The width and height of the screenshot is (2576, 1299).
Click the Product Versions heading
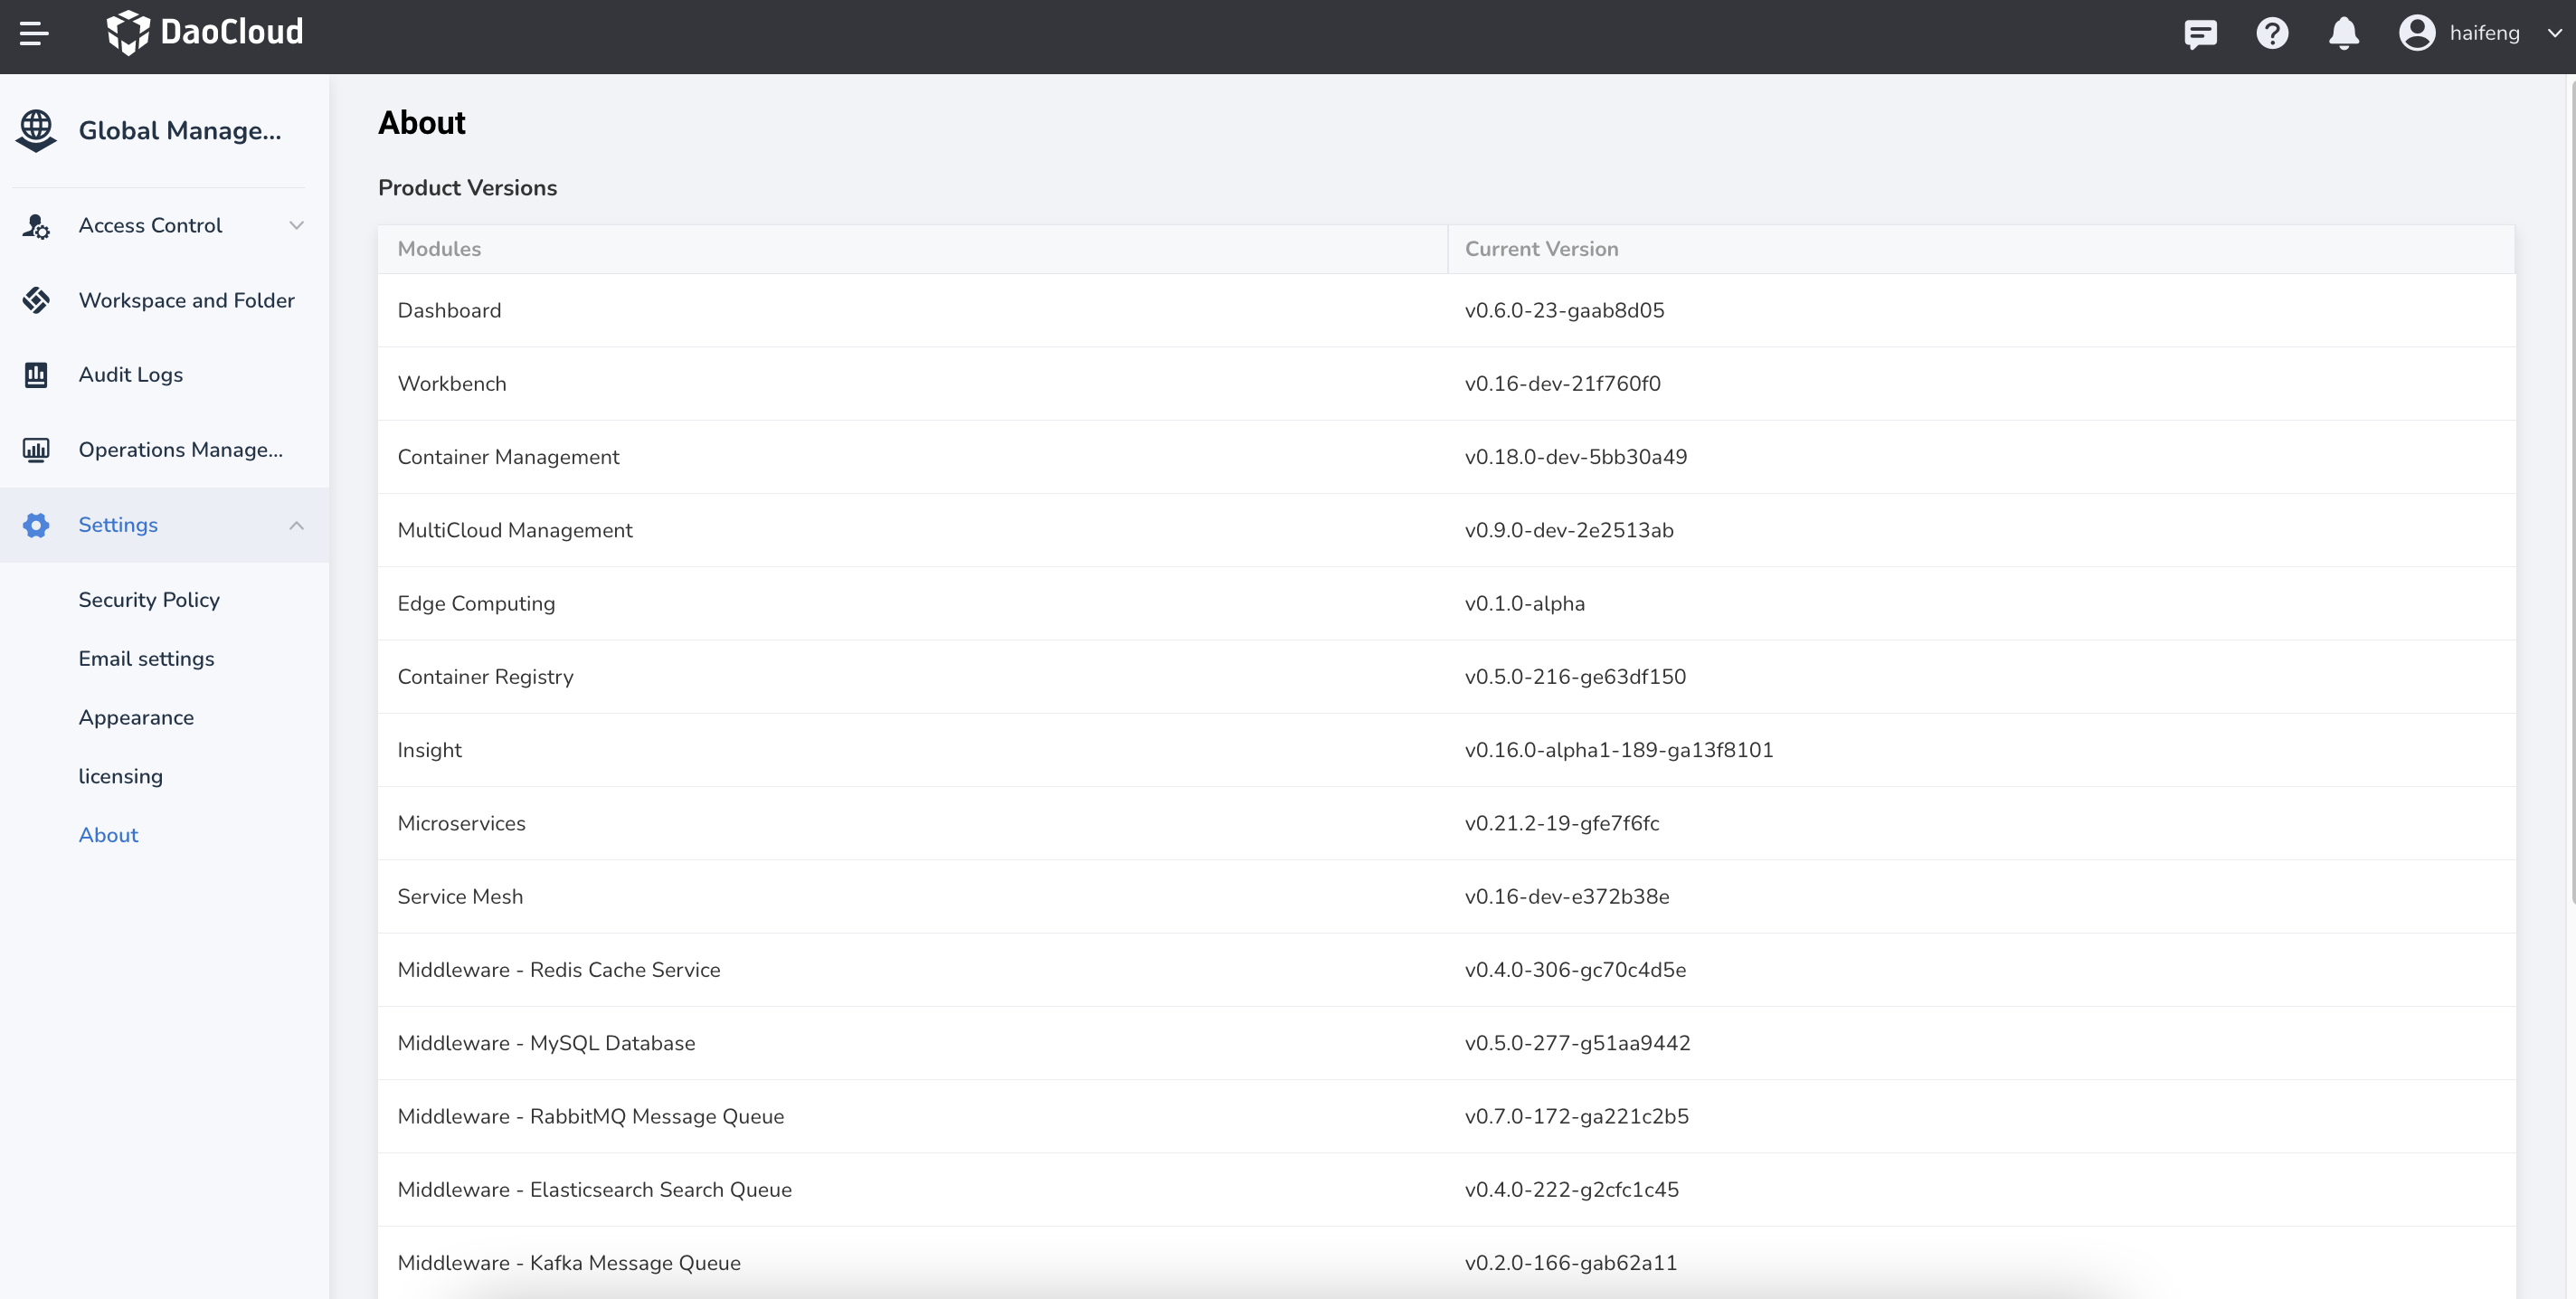click(467, 188)
